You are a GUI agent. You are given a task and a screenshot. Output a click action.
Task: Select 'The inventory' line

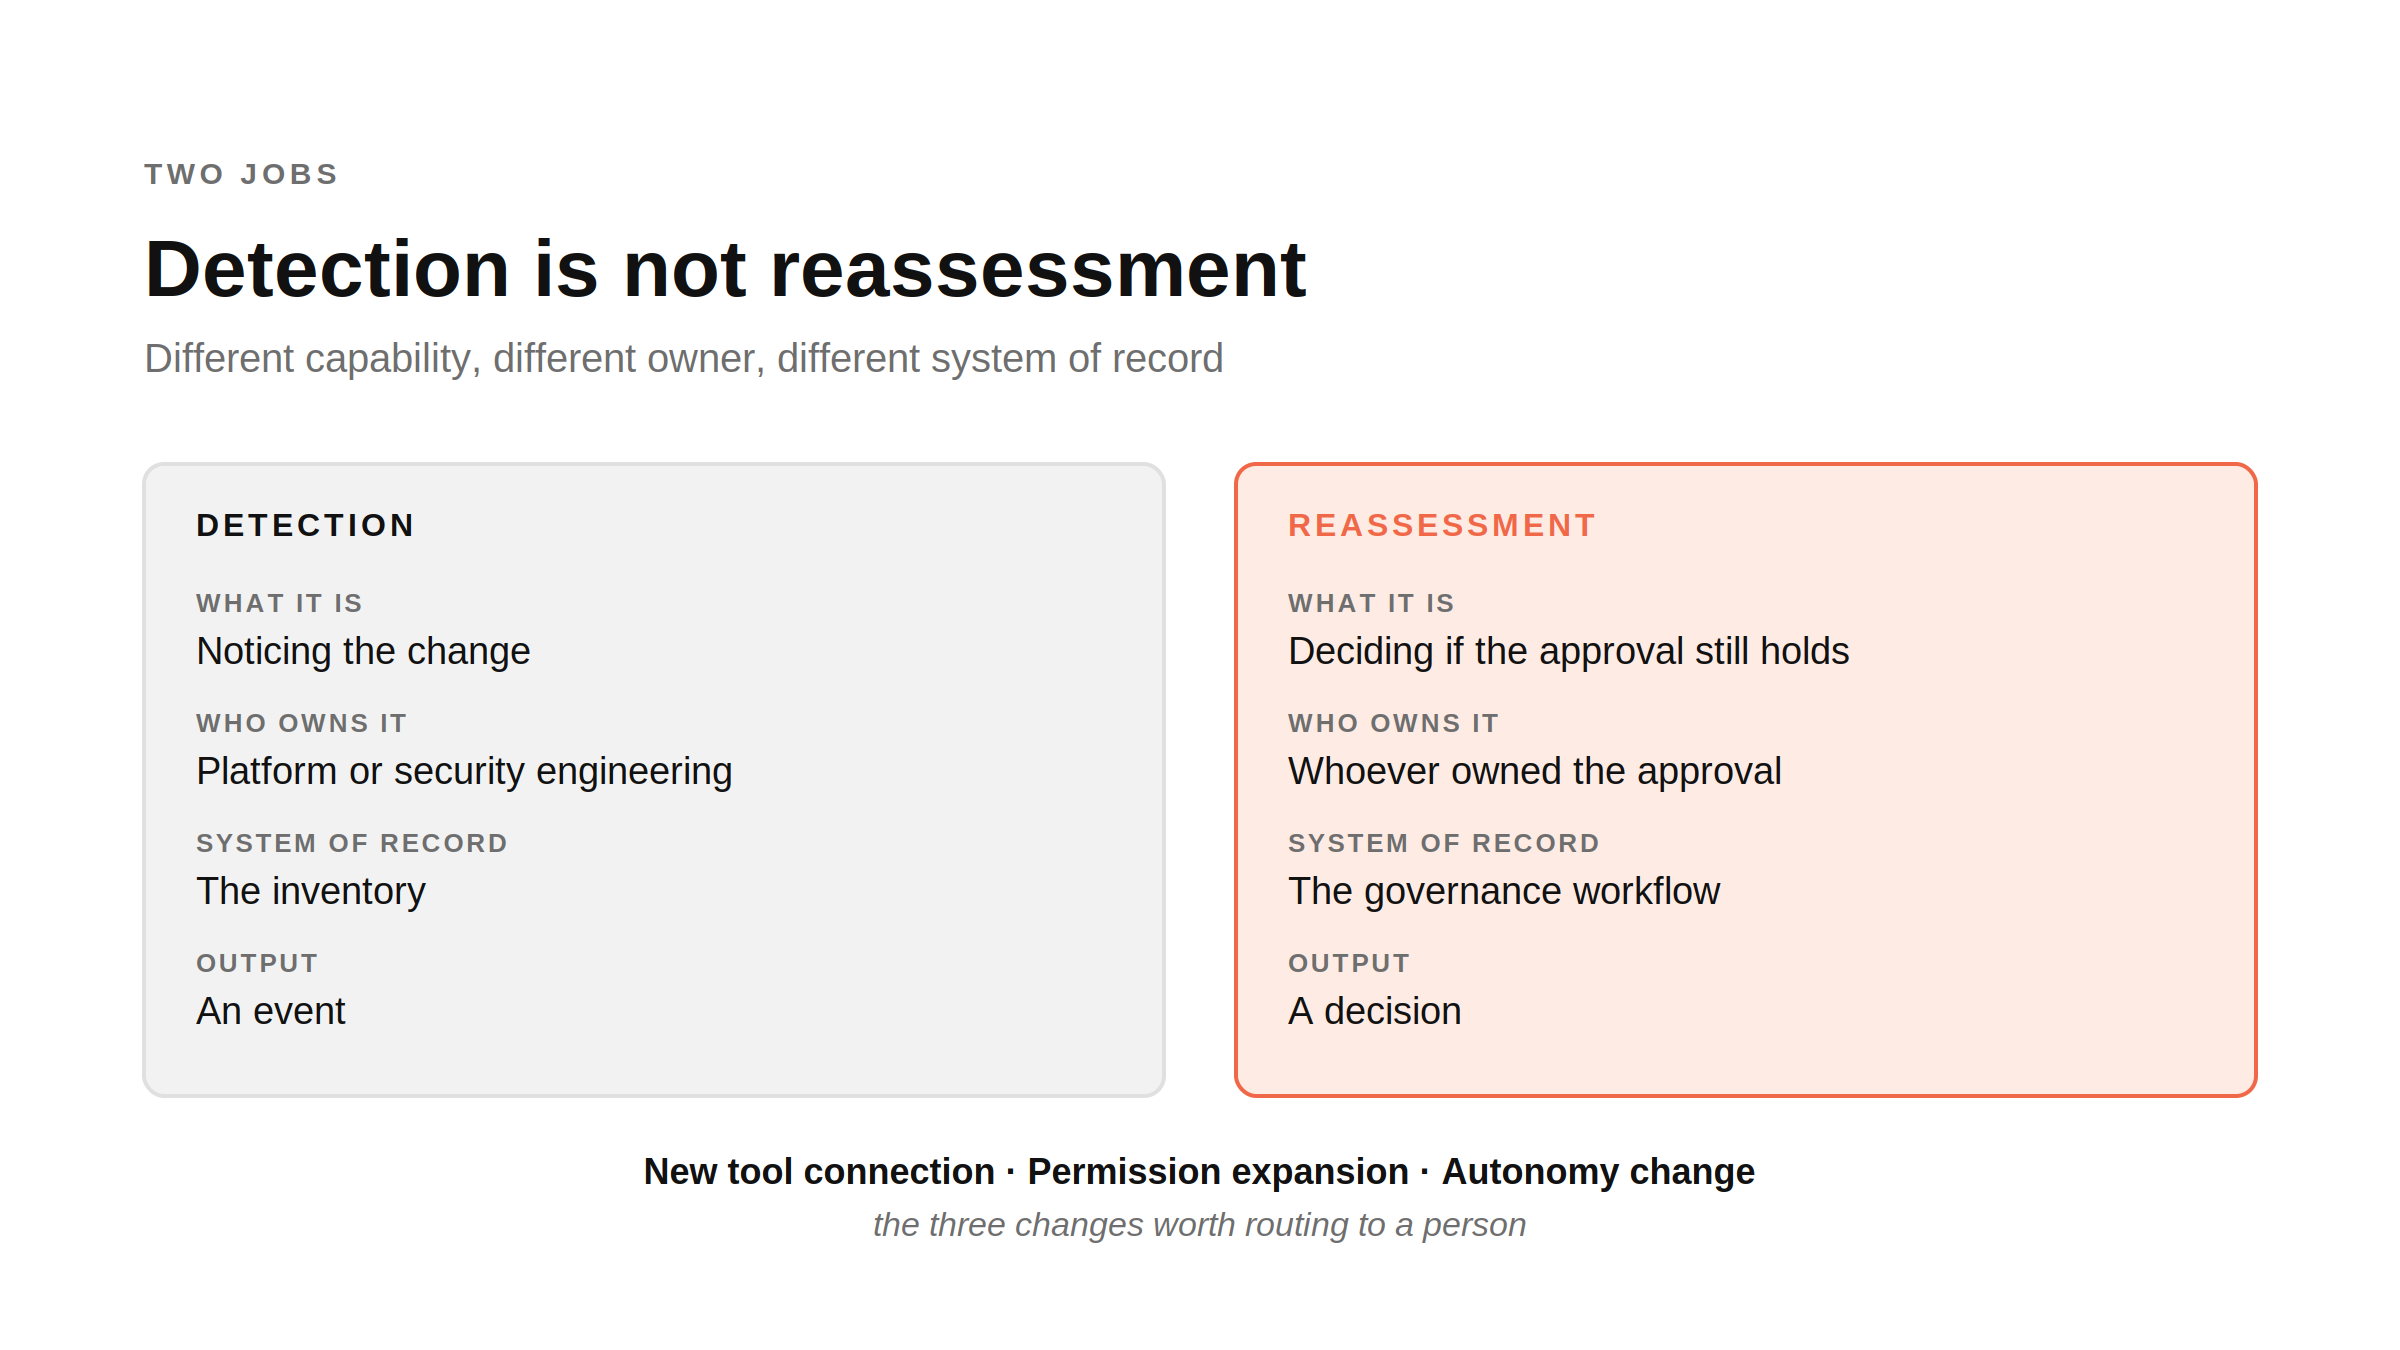pos(311,892)
